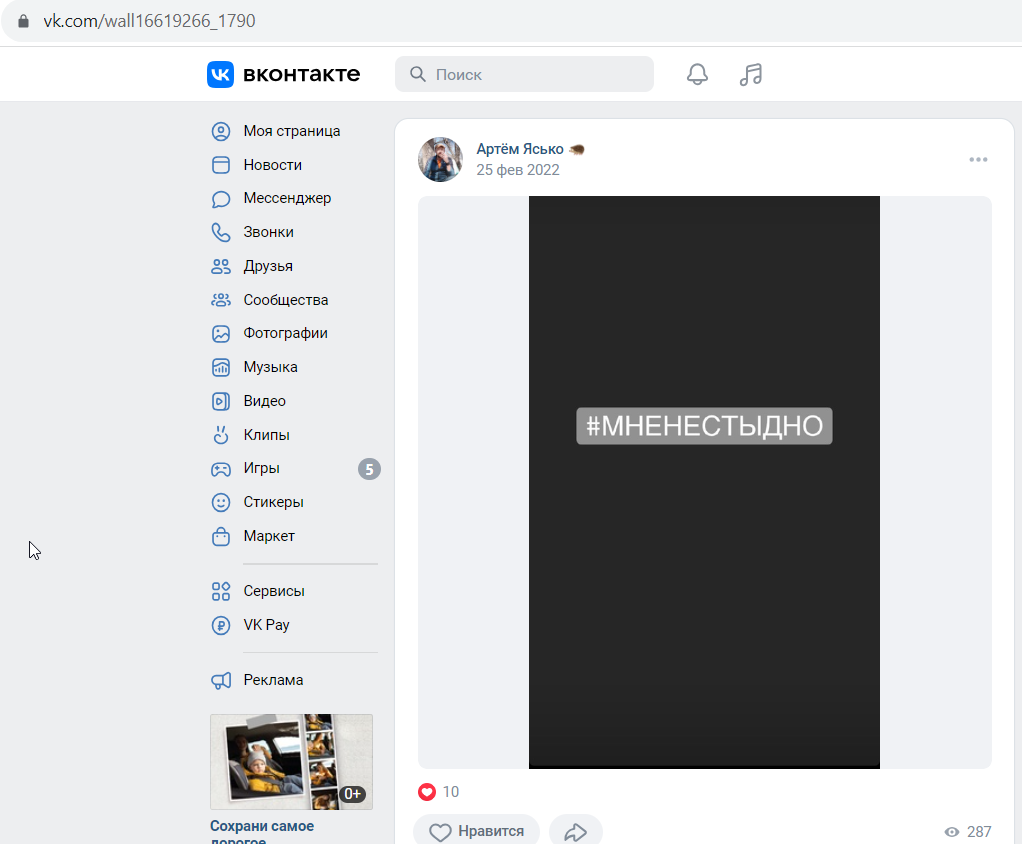Click the Сервисы label
Image resolution: width=1022 pixels, height=844 pixels.
(x=274, y=590)
